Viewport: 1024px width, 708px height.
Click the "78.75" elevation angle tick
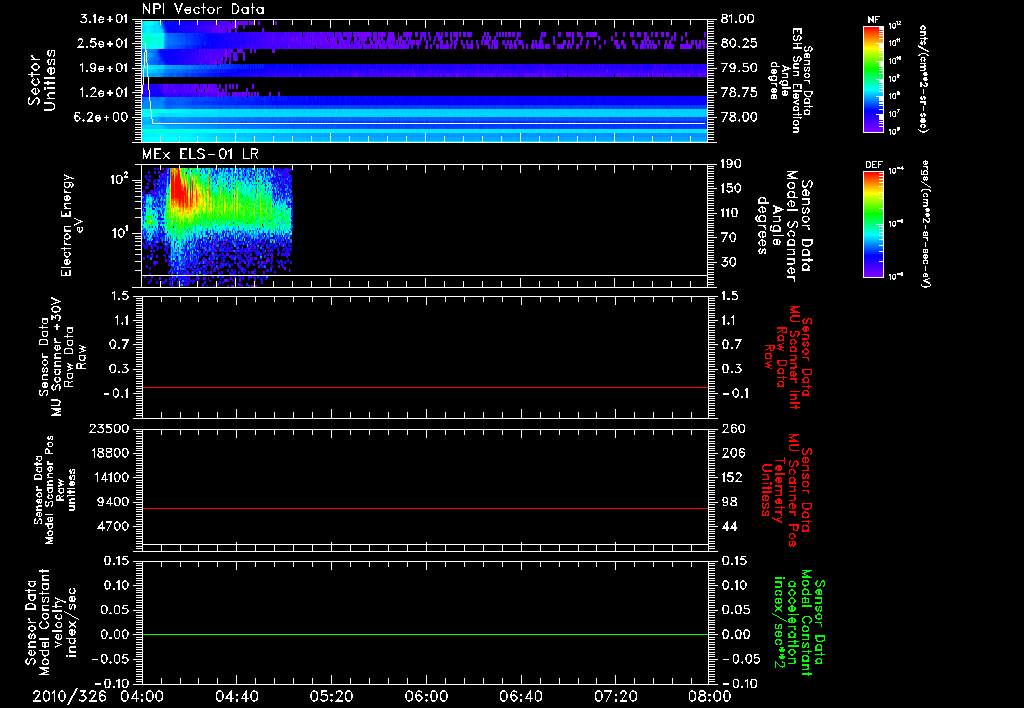point(739,93)
